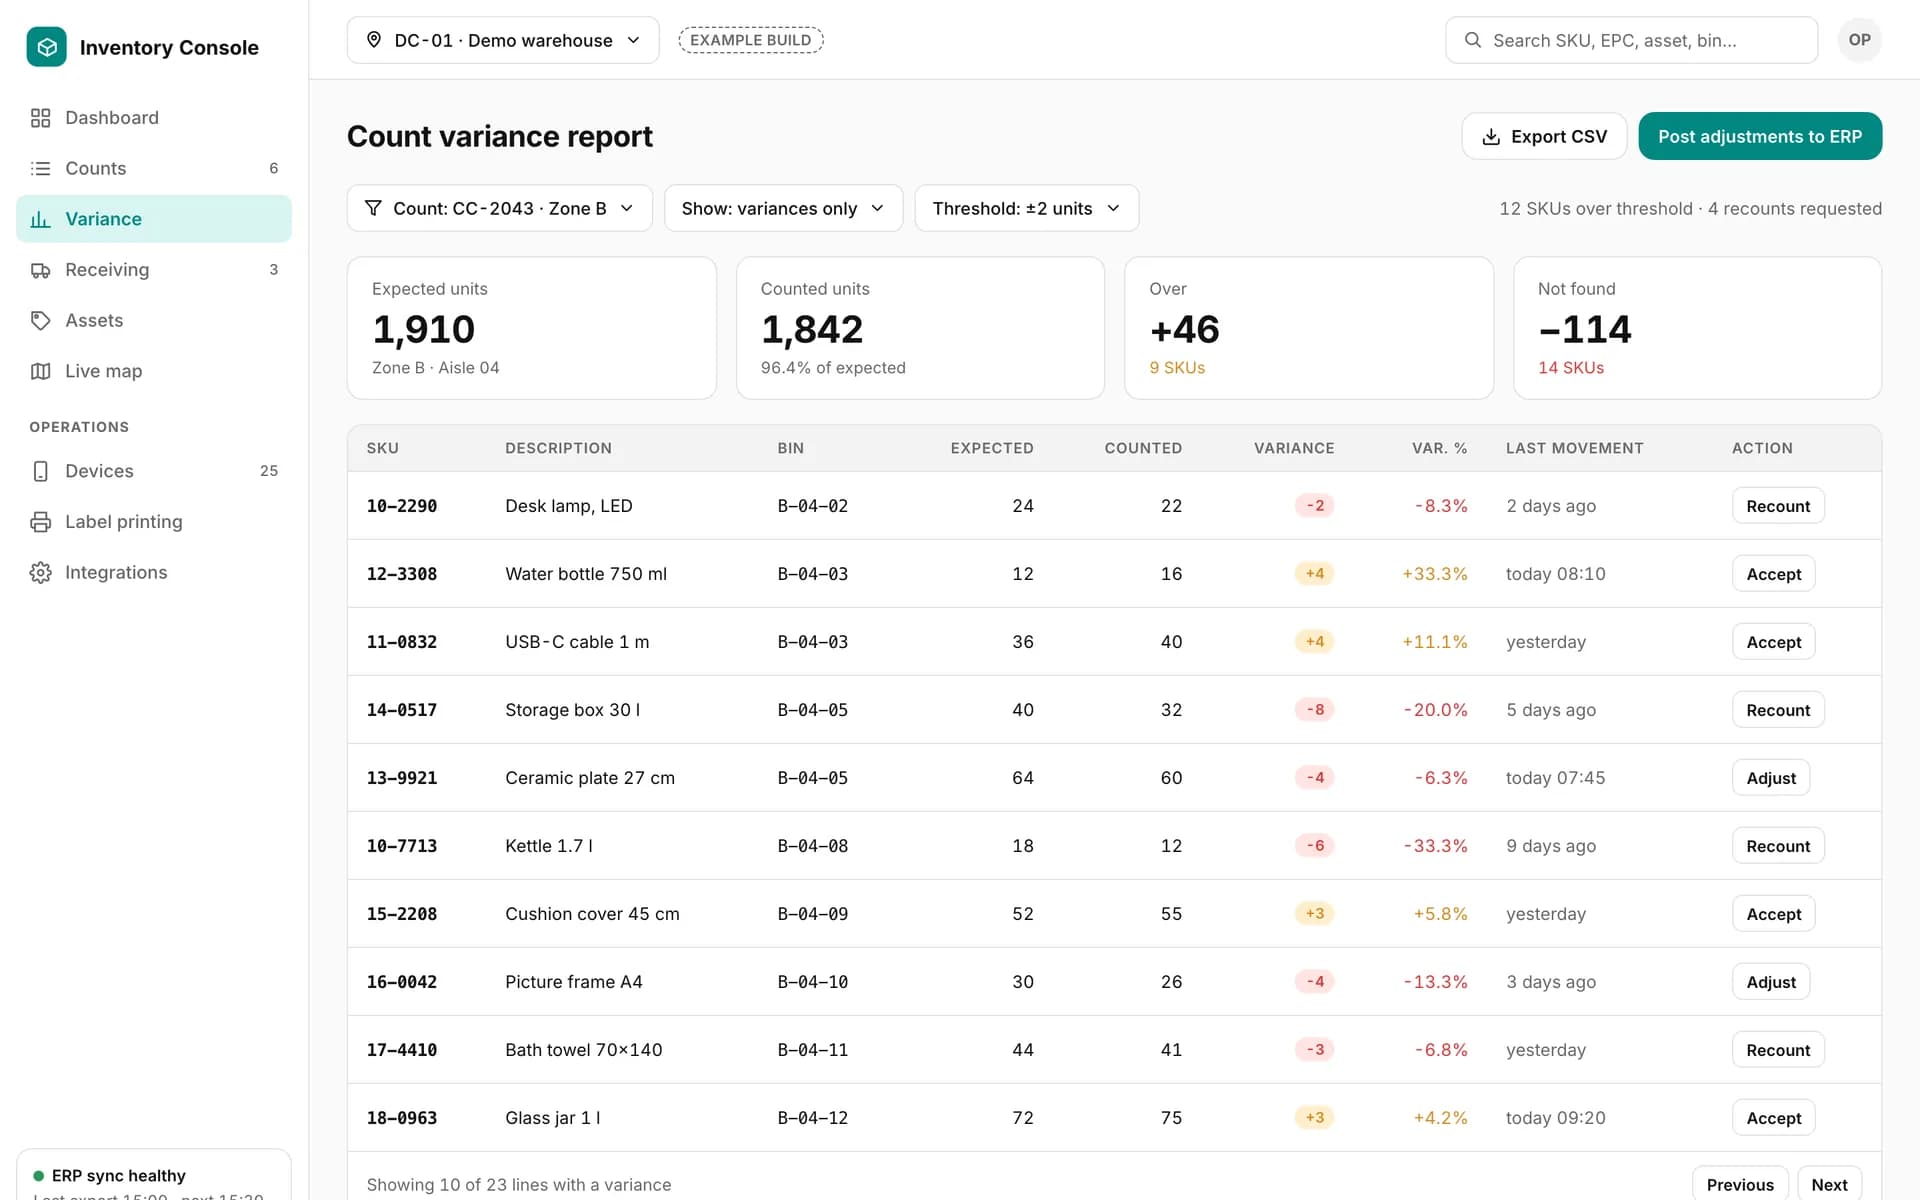This screenshot has height=1200, width=1920.
Task: Click the Dashboard grid icon
Action: [40, 118]
